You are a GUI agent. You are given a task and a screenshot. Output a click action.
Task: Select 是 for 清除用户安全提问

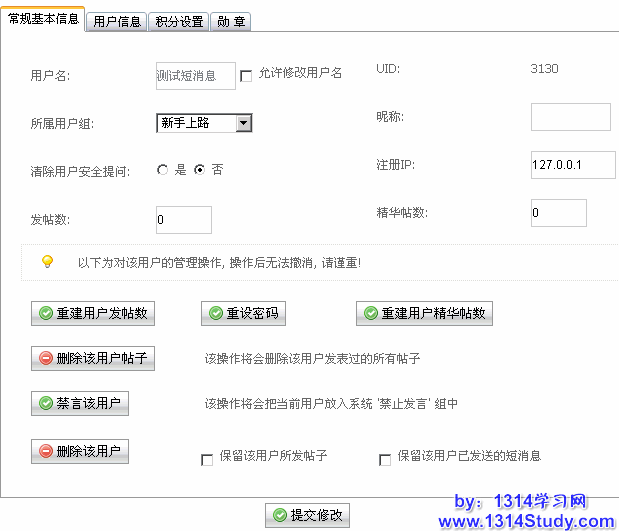click(x=162, y=170)
